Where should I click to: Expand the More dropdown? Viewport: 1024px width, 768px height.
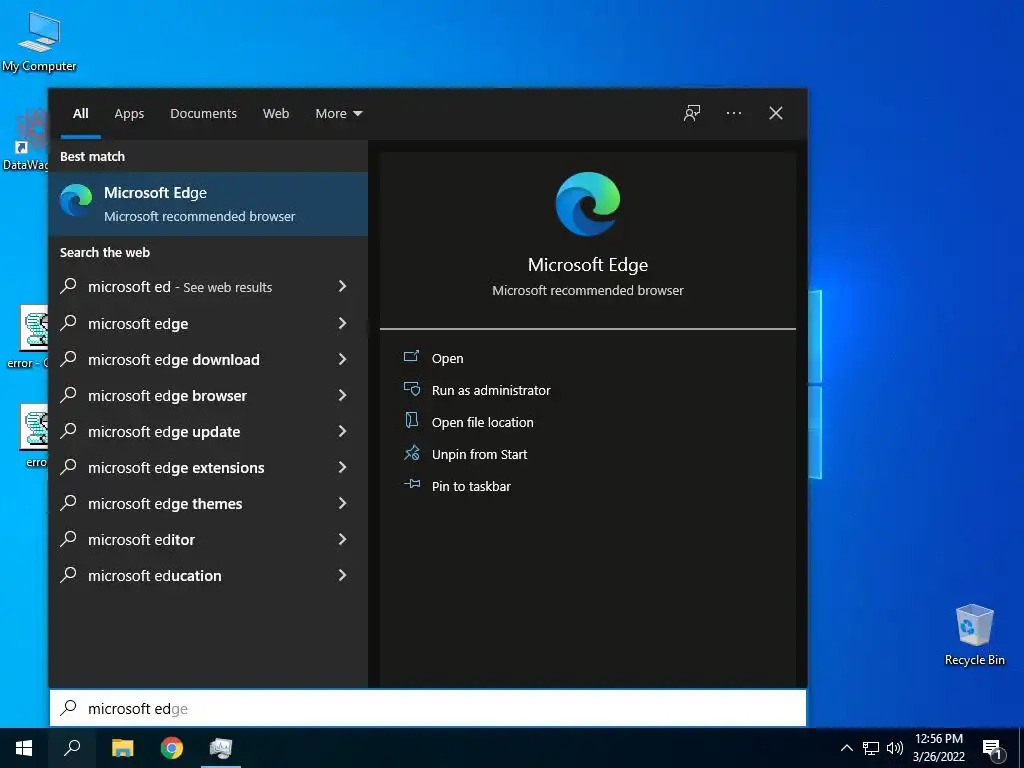(x=338, y=113)
